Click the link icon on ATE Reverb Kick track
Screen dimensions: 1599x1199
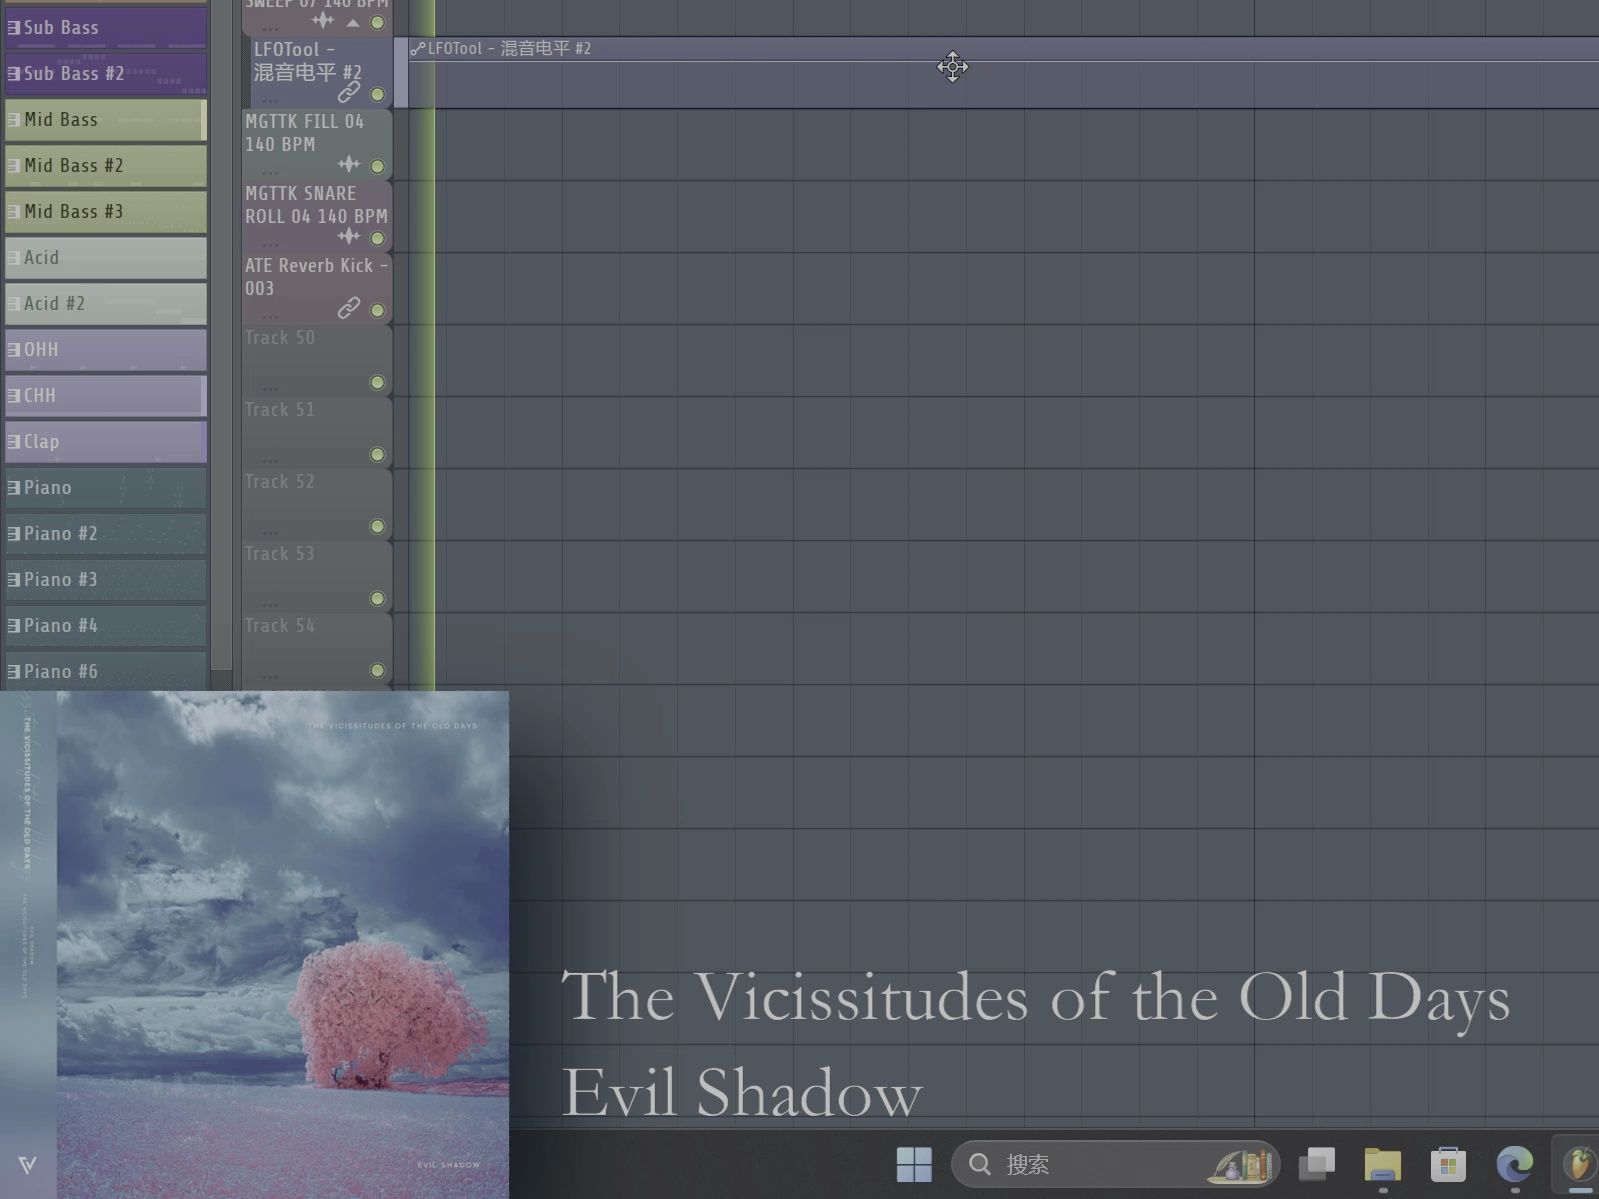348,307
